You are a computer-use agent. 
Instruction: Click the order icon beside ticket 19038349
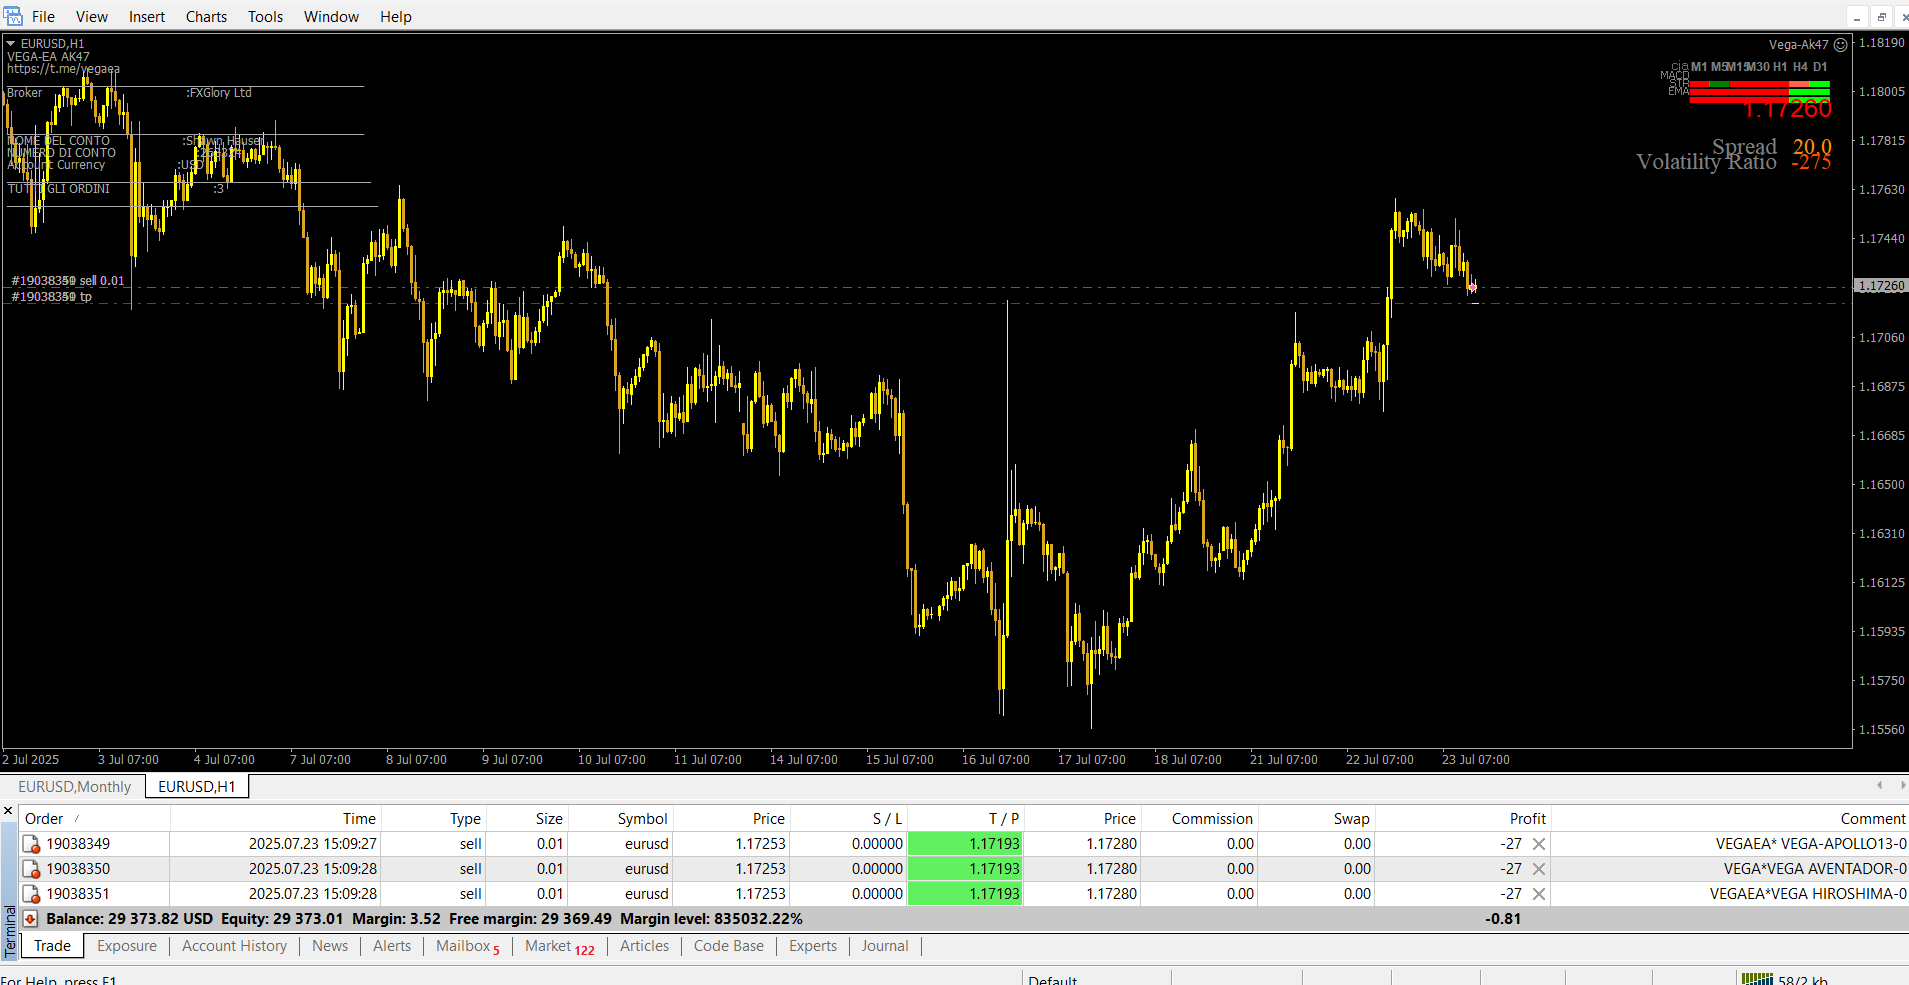pyautogui.click(x=31, y=845)
